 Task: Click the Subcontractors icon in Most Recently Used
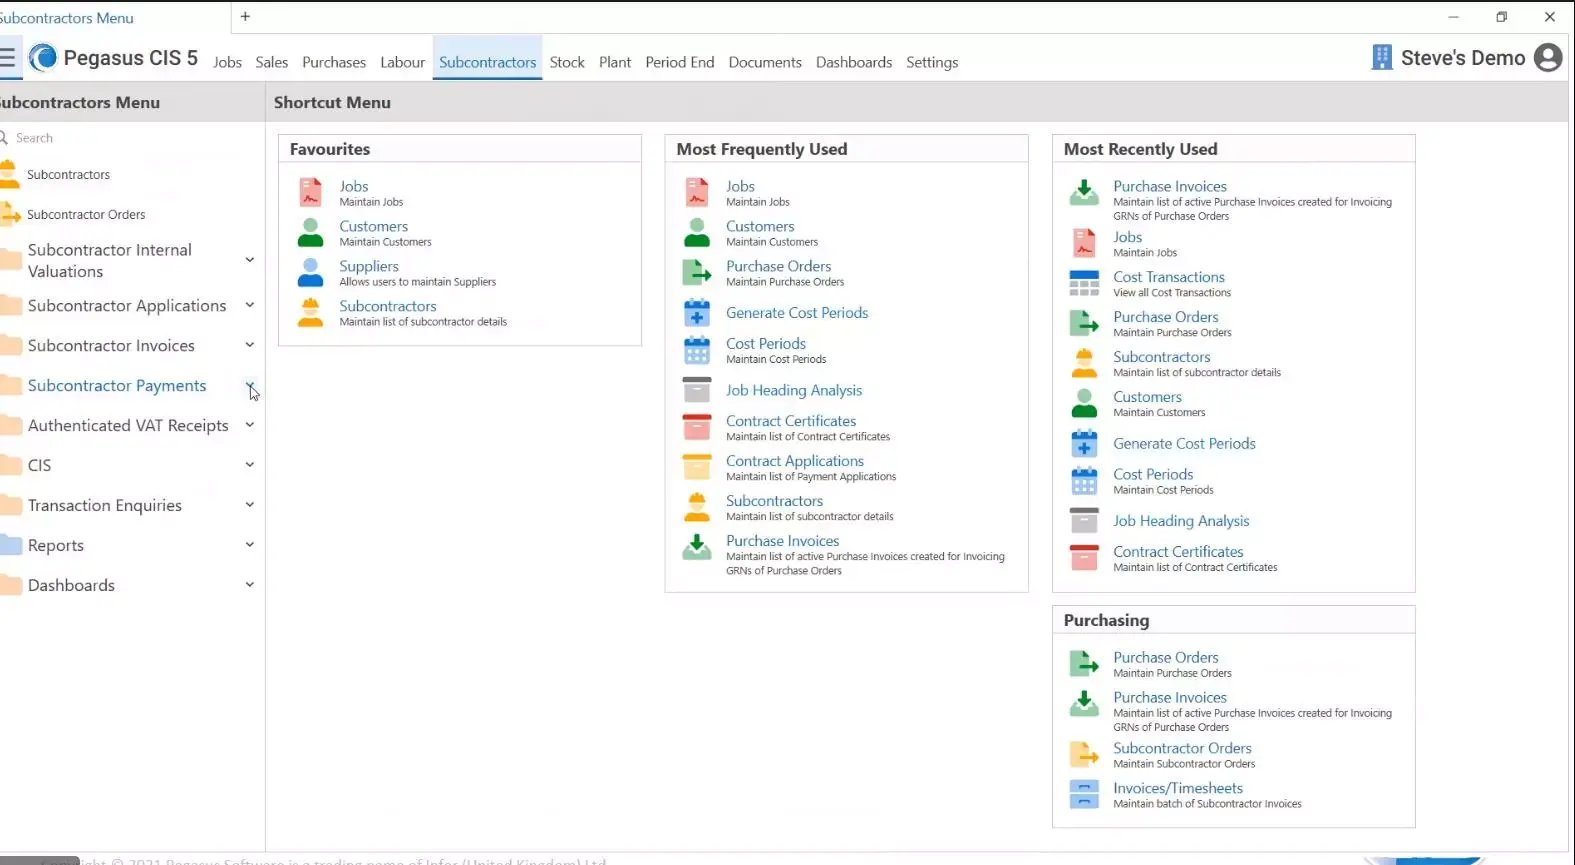pos(1084,363)
